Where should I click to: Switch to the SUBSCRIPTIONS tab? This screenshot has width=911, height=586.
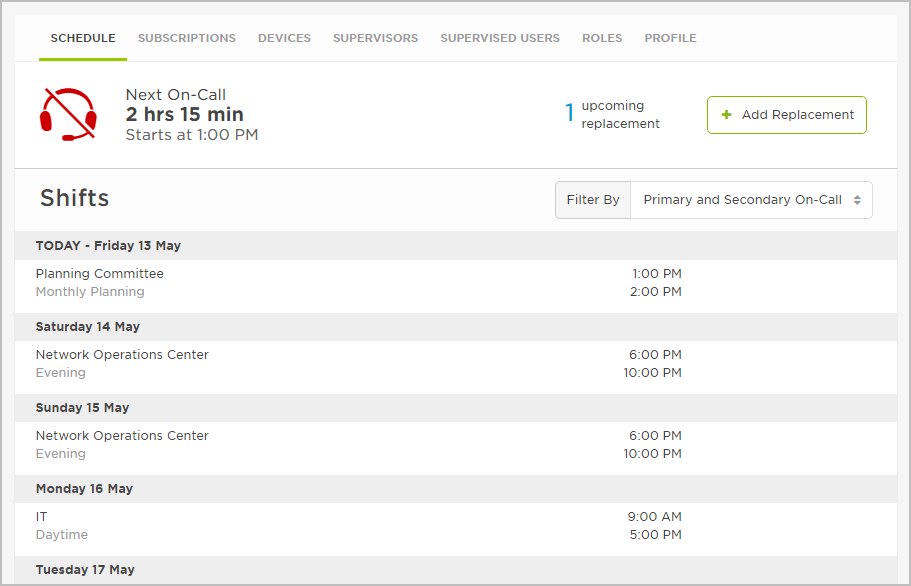pos(187,38)
